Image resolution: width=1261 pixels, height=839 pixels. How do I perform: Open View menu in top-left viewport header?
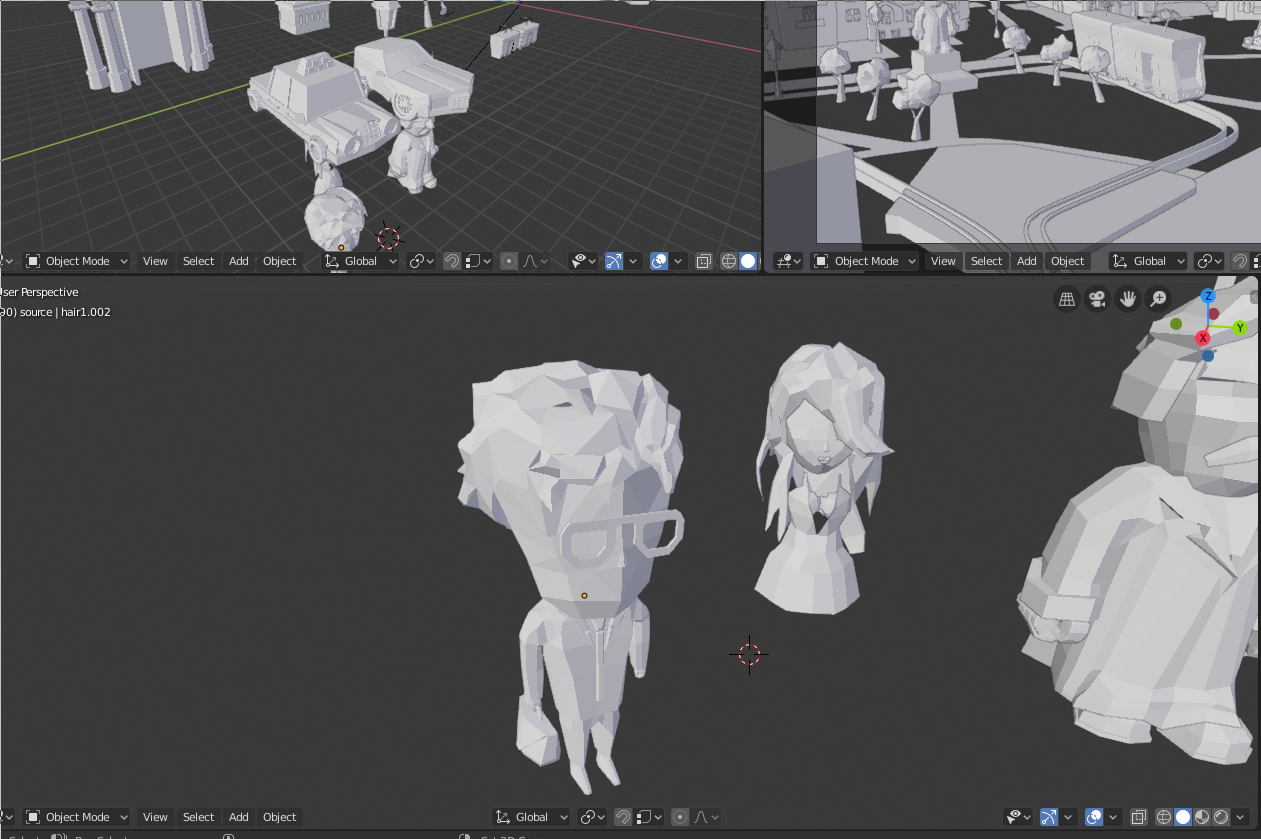click(x=155, y=261)
